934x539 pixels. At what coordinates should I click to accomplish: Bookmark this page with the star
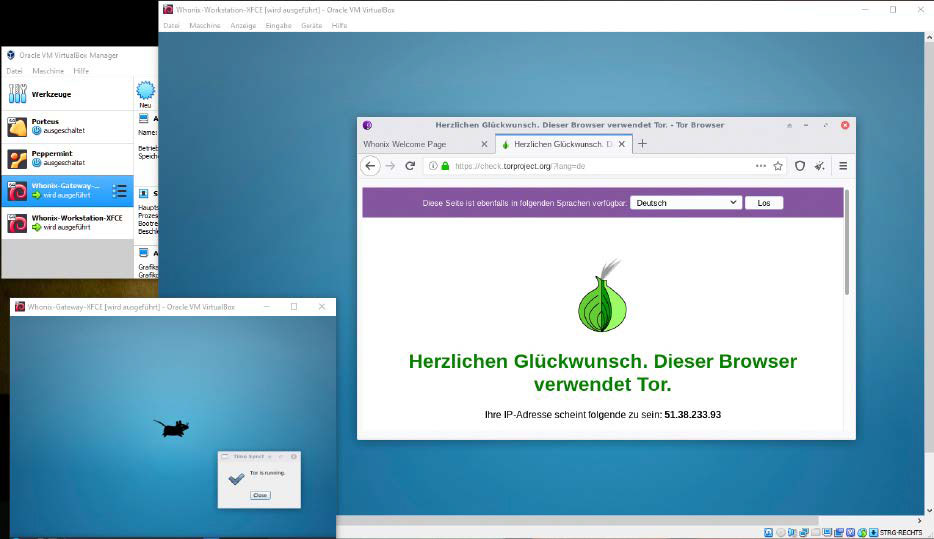click(778, 166)
